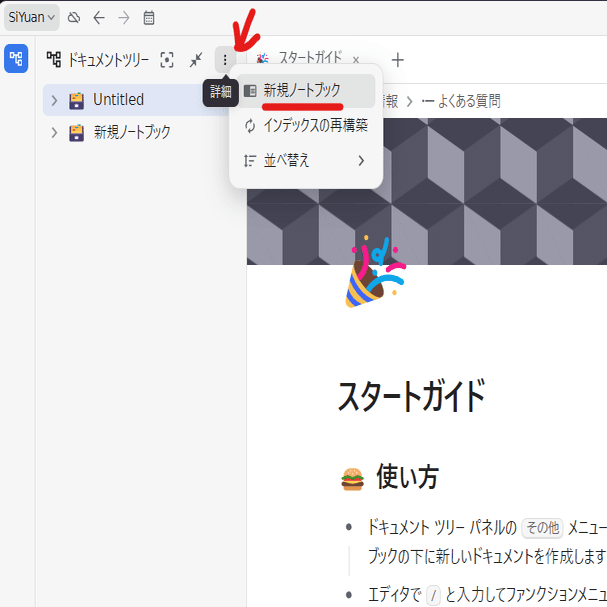Open the SiYuan main menu dropdown
Screen dimensions: 607x607
click(x=31, y=17)
